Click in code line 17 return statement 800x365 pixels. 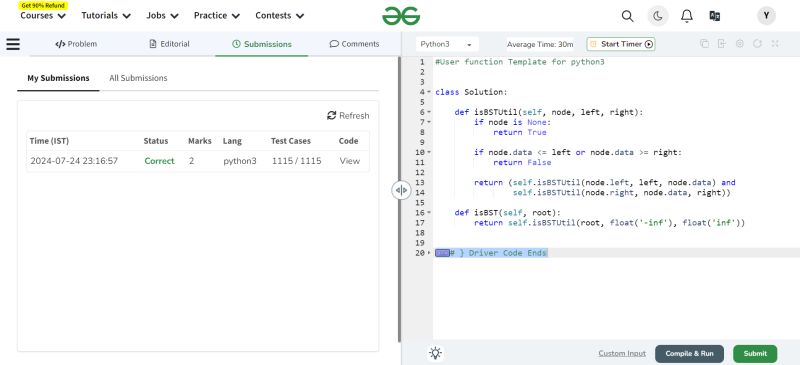(x=609, y=223)
